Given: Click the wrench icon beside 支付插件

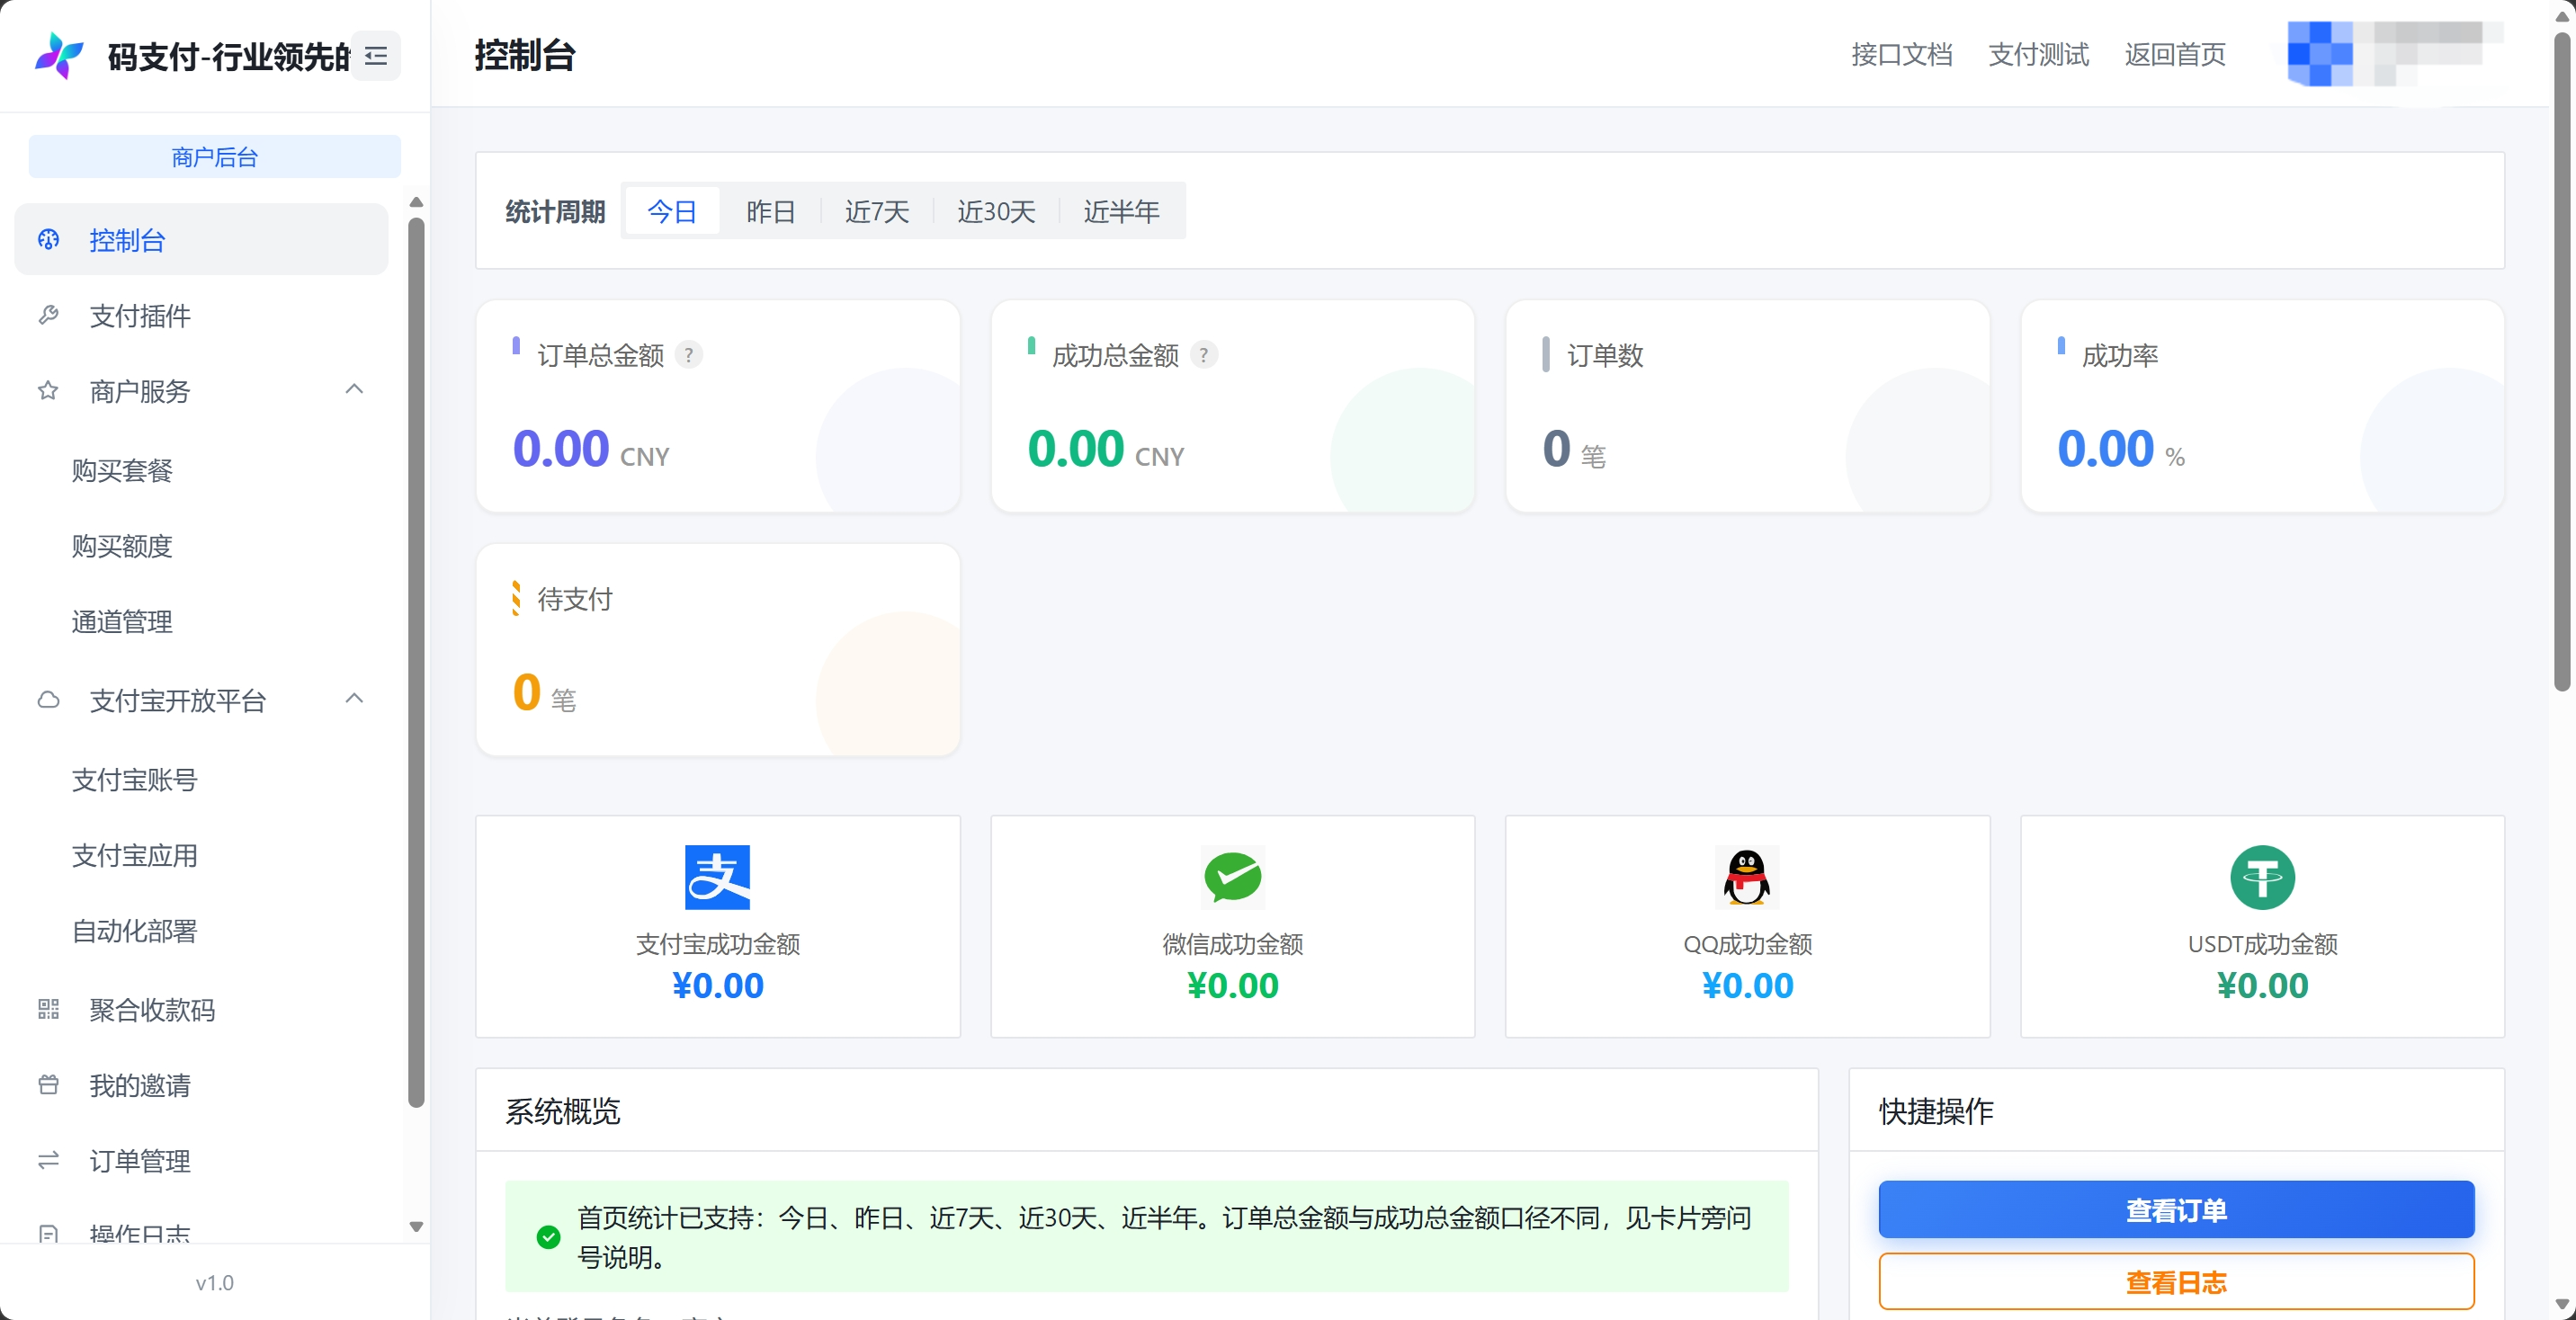Looking at the screenshot, I should pyautogui.click(x=48, y=315).
